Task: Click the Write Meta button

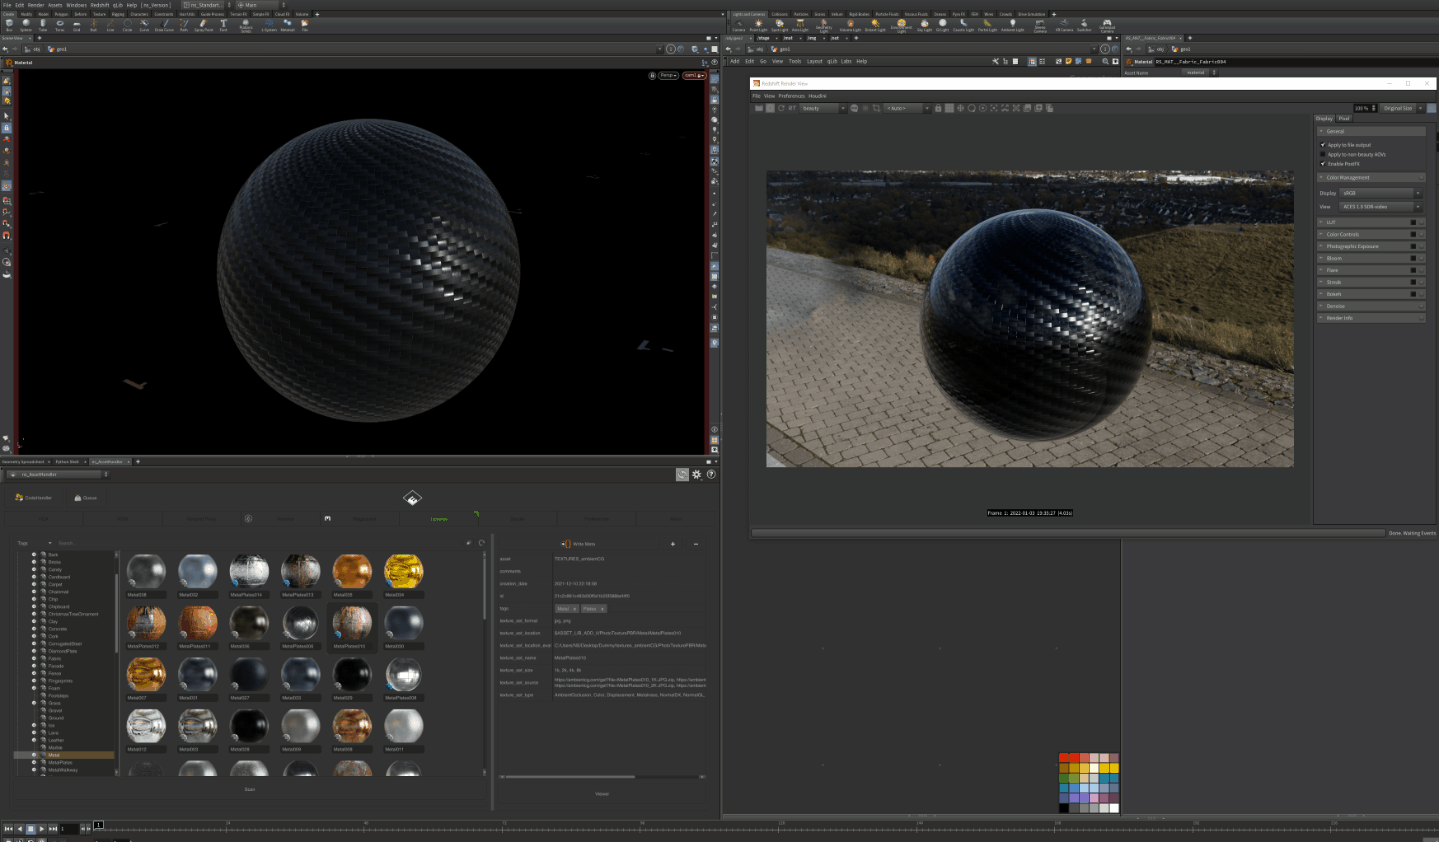Action: click(579, 544)
